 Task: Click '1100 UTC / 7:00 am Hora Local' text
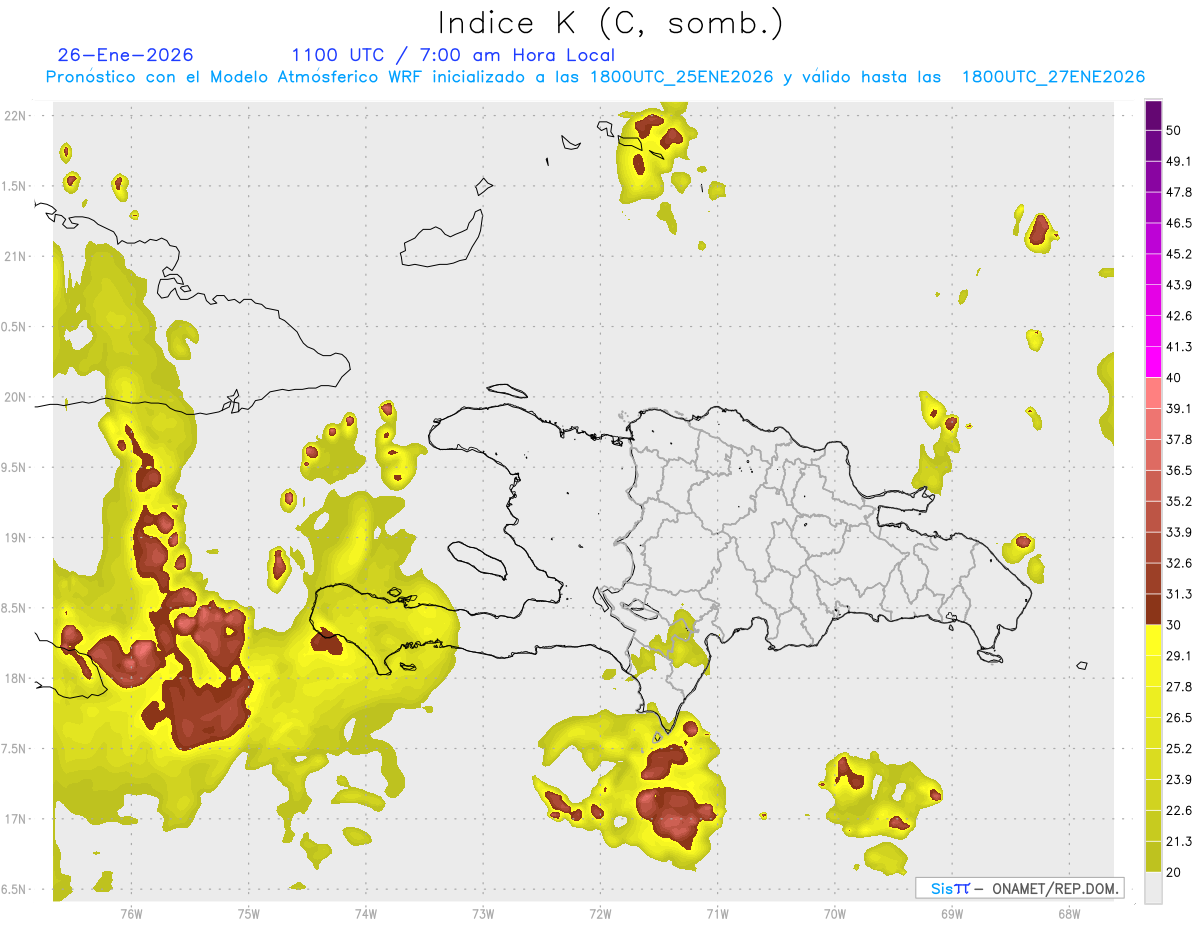pyautogui.click(x=453, y=55)
